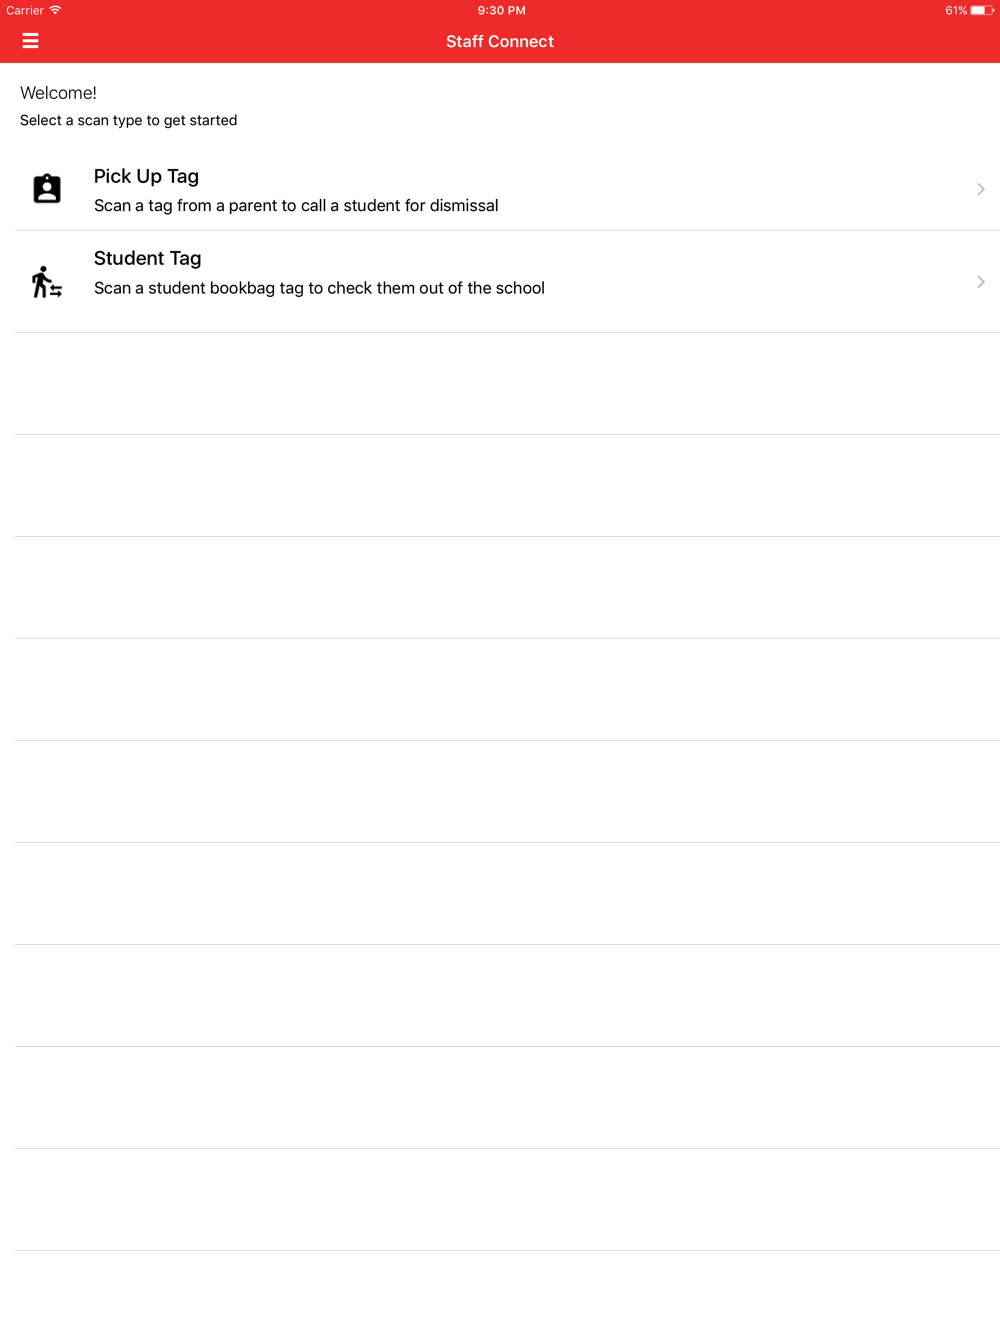Tap 'Select a scan type to get started'
The image size is (1000, 1334).
click(128, 120)
